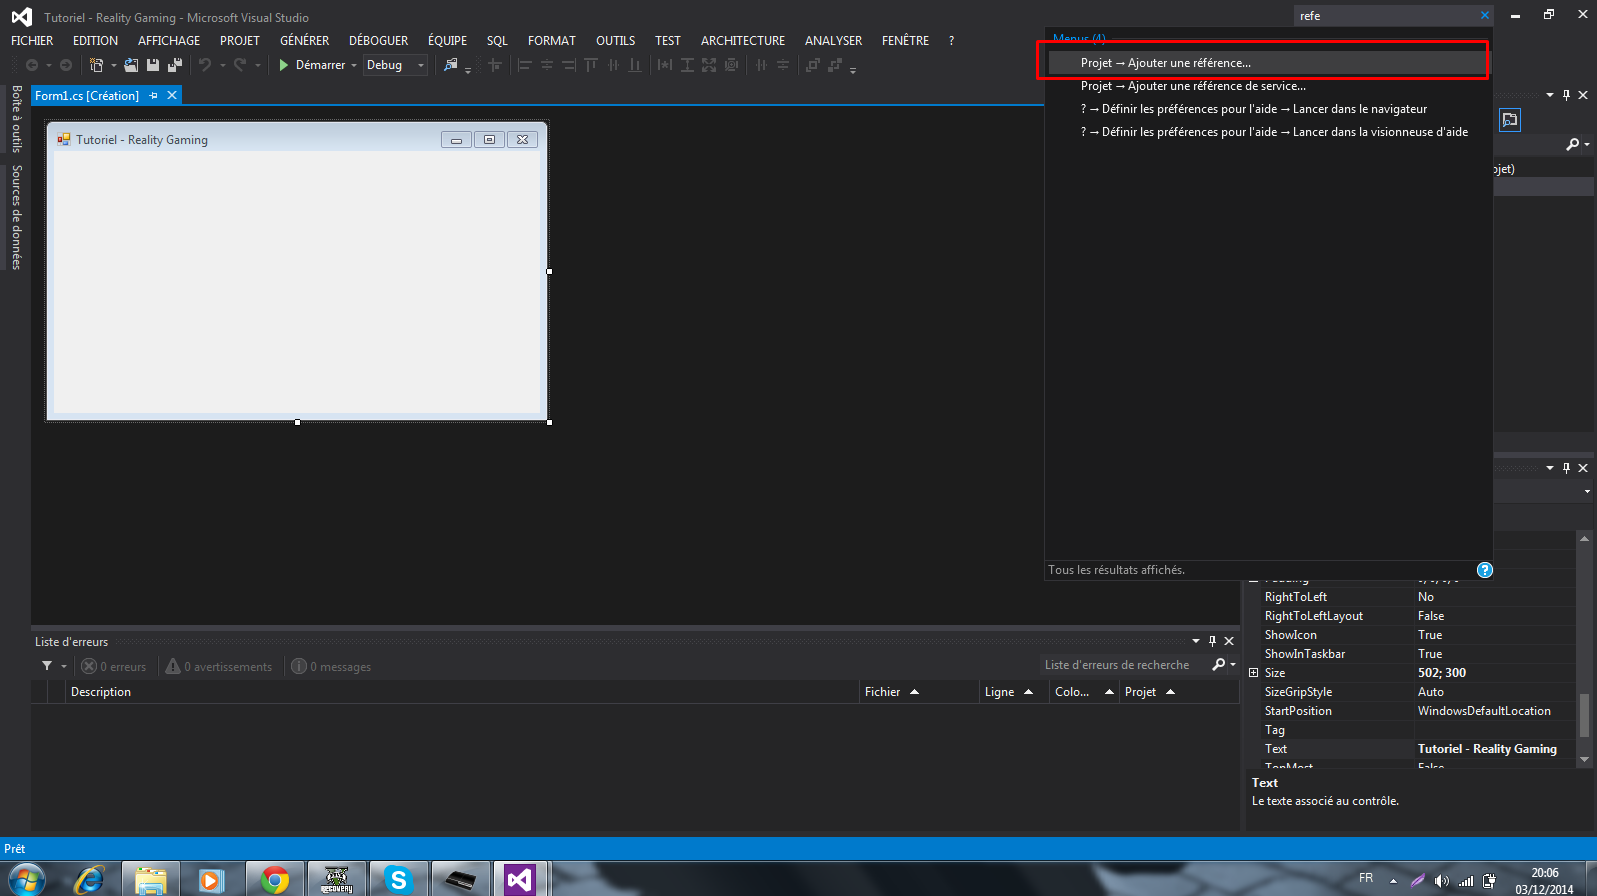Click the Undo arrow icon
The height and width of the screenshot is (896, 1597).
pos(205,65)
